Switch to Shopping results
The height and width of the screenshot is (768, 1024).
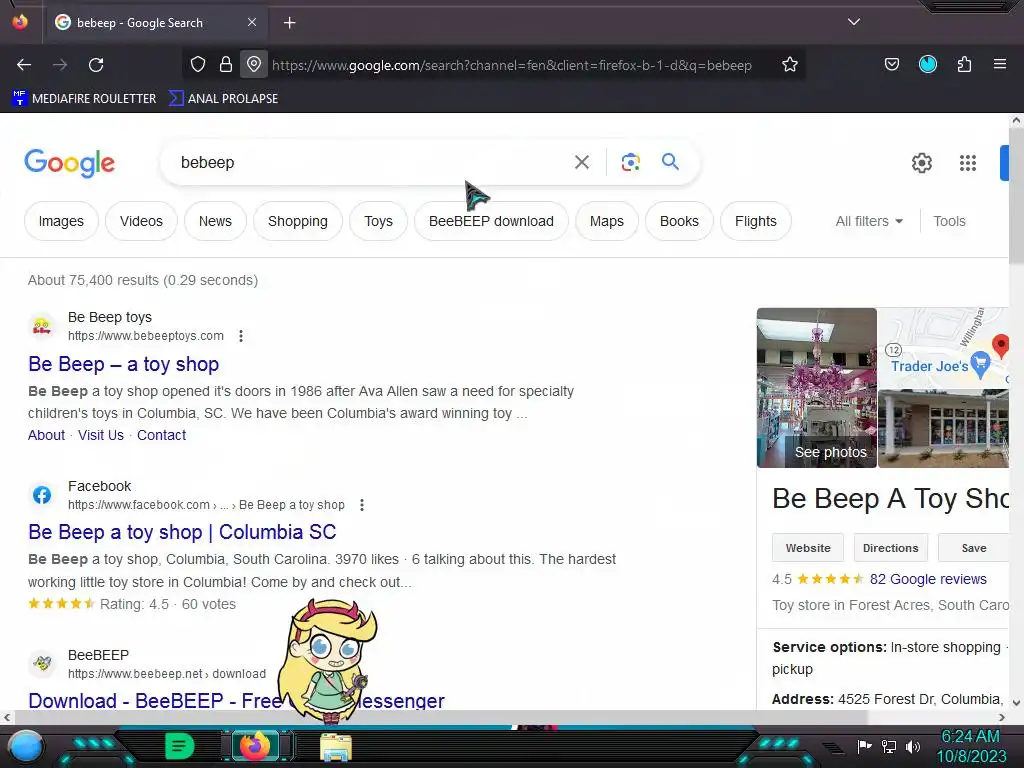pyautogui.click(x=298, y=221)
